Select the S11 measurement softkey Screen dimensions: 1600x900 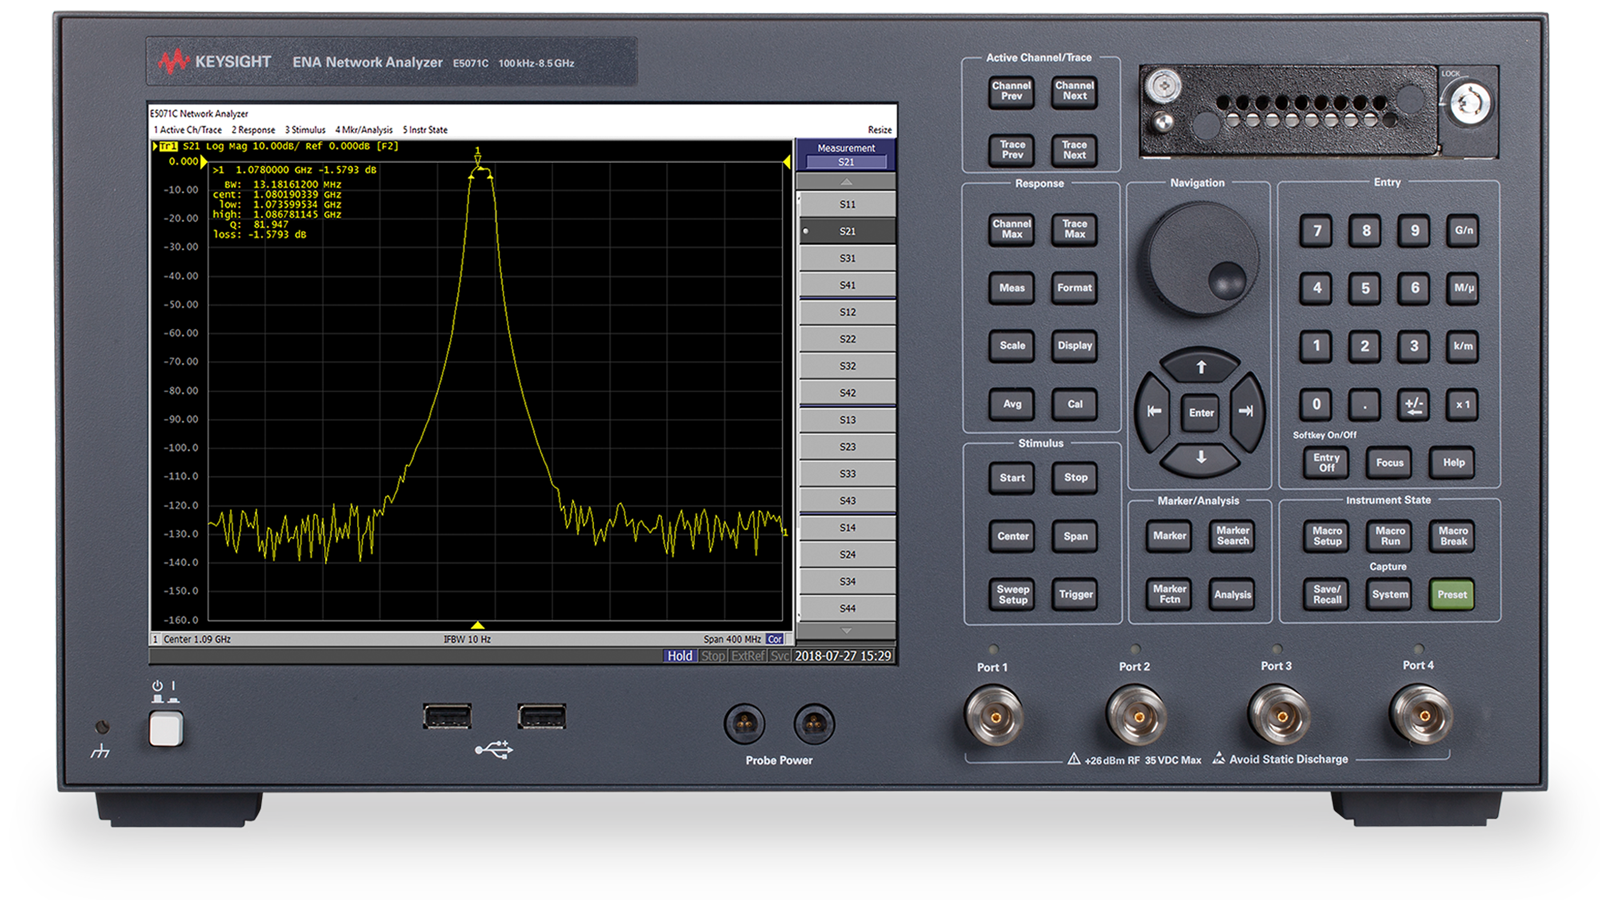click(847, 202)
